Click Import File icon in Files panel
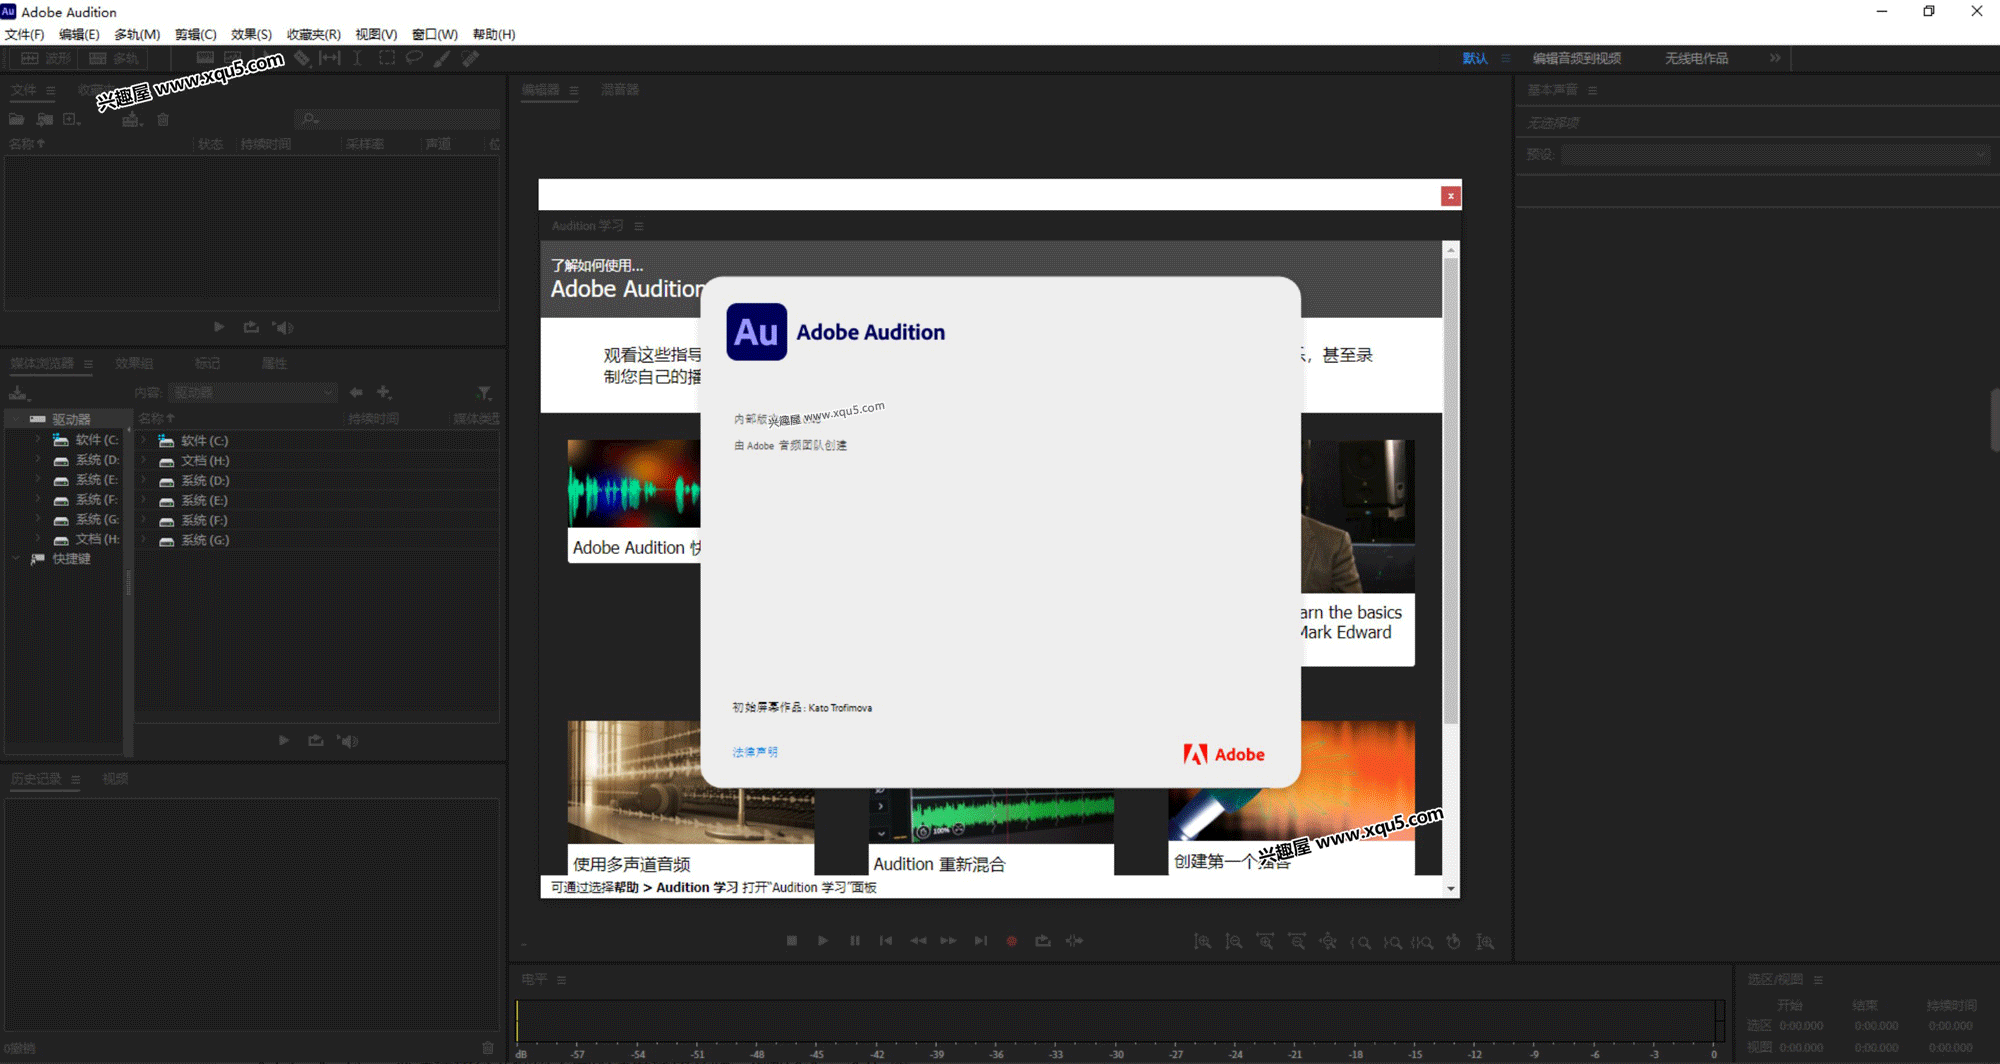The width and height of the screenshot is (2000, 1064). click(x=45, y=120)
